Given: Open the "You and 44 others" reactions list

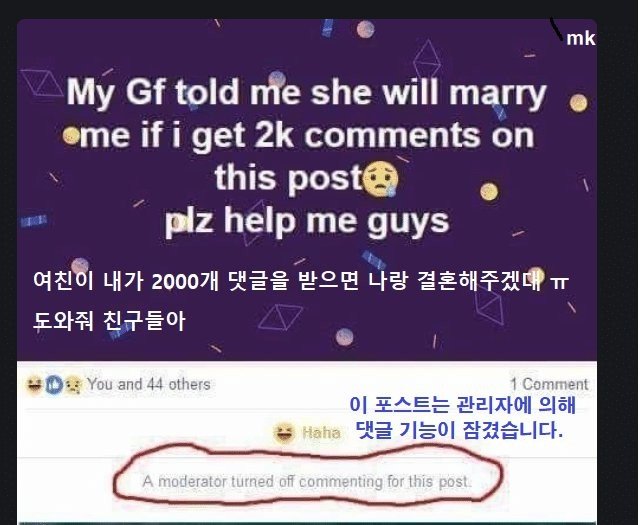Looking at the screenshot, I should (x=149, y=384).
